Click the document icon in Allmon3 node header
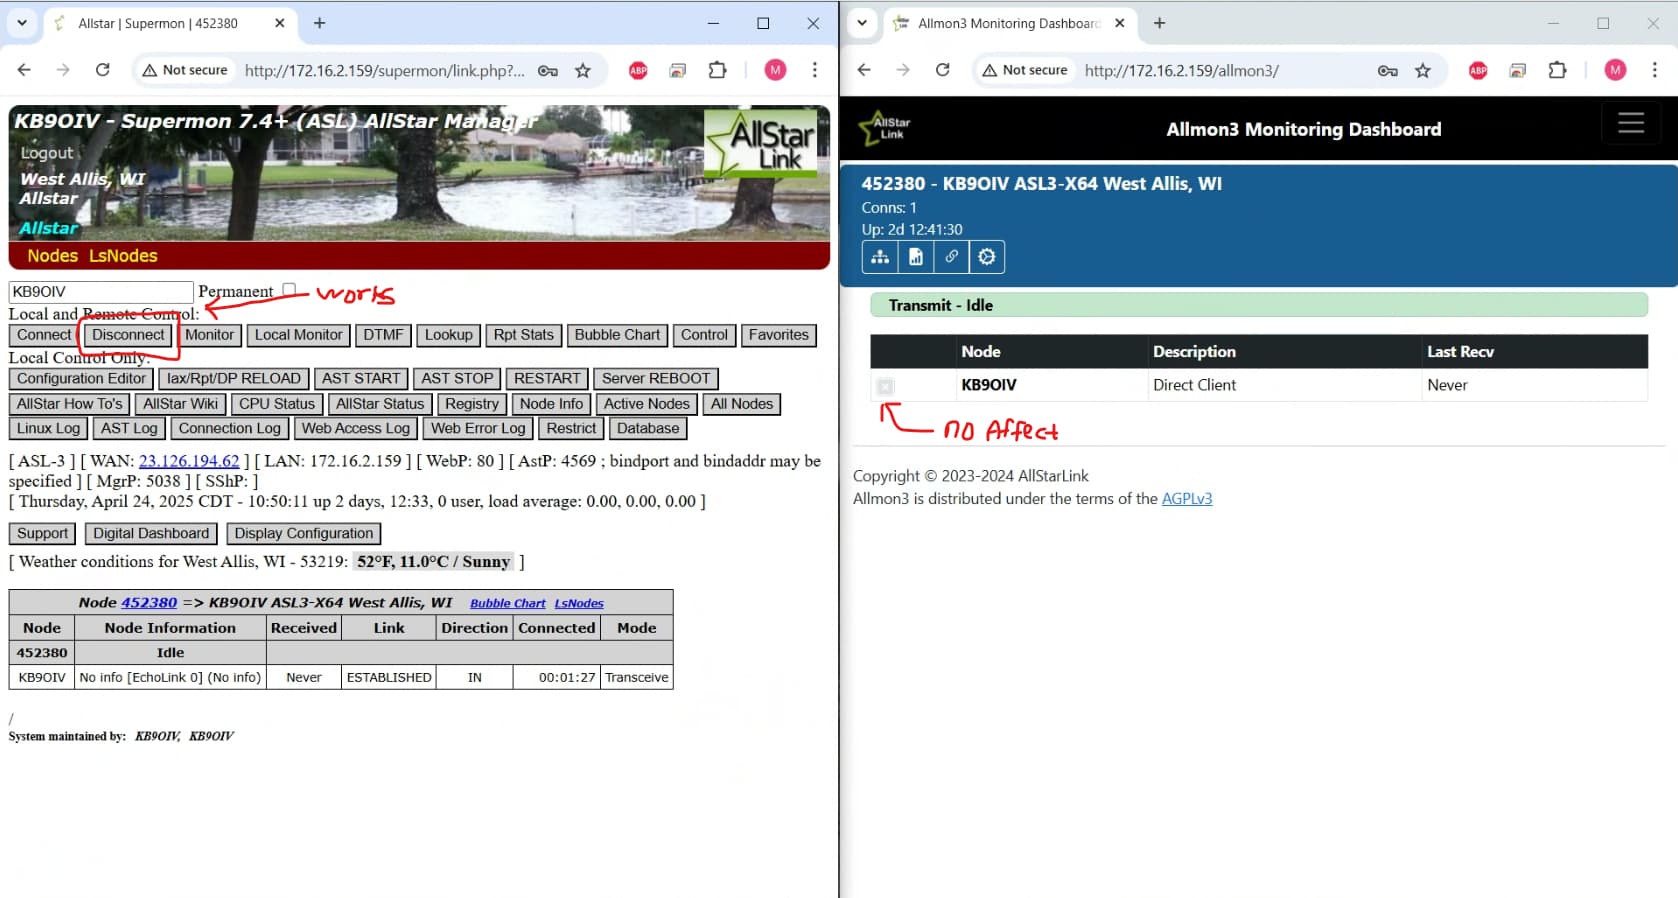Viewport: 1678px width, 898px height. pyautogui.click(x=916, y=257)
